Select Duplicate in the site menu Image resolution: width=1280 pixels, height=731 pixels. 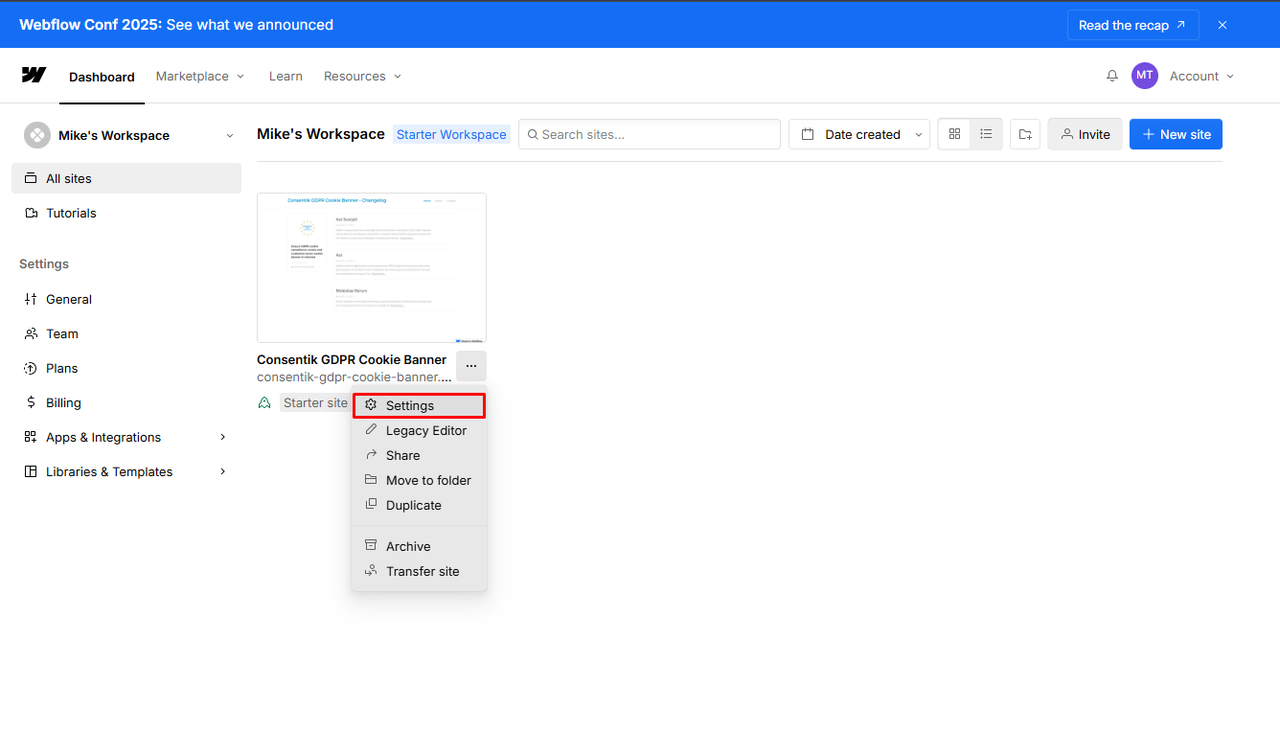tap(413, 505)
